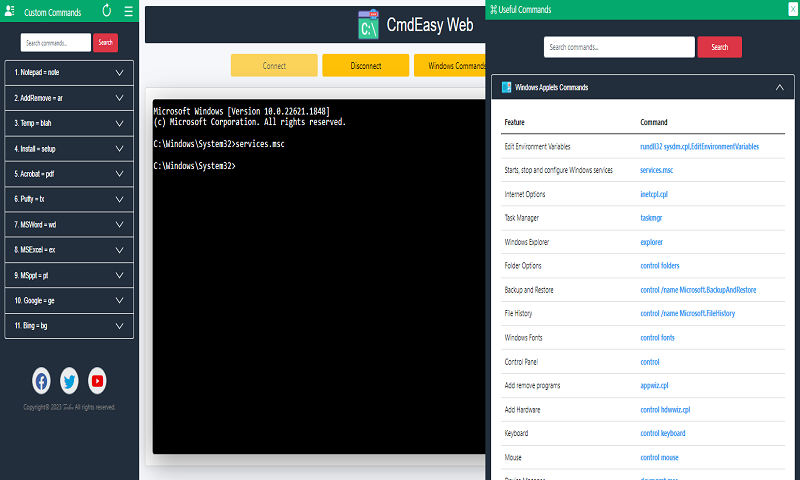The height and width of the screenshot is (480, 800).
Task: Expand the MSWord = wd command
Action: click(x=69, y=224)
